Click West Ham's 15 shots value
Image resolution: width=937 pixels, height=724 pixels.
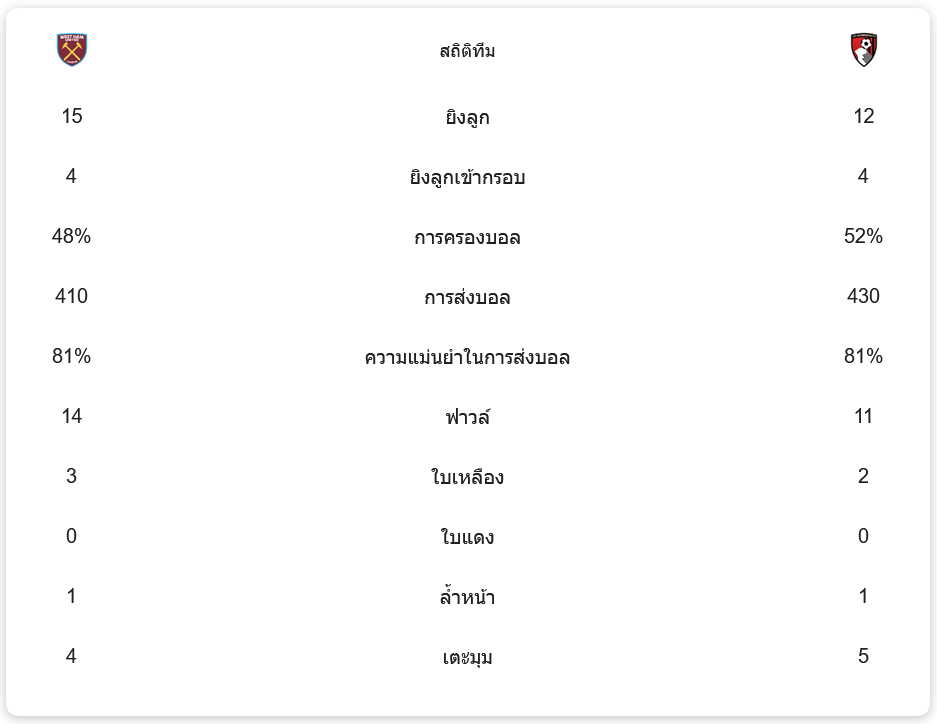72,116
